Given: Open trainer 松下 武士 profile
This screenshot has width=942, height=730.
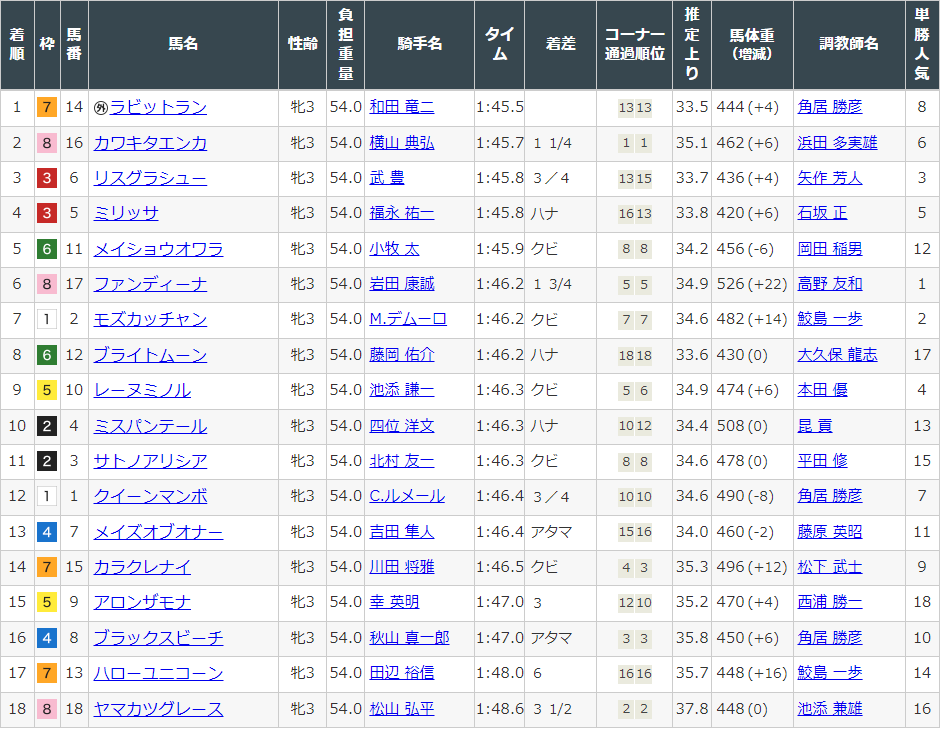Looking at the screenshot, I should click(830, 567).
